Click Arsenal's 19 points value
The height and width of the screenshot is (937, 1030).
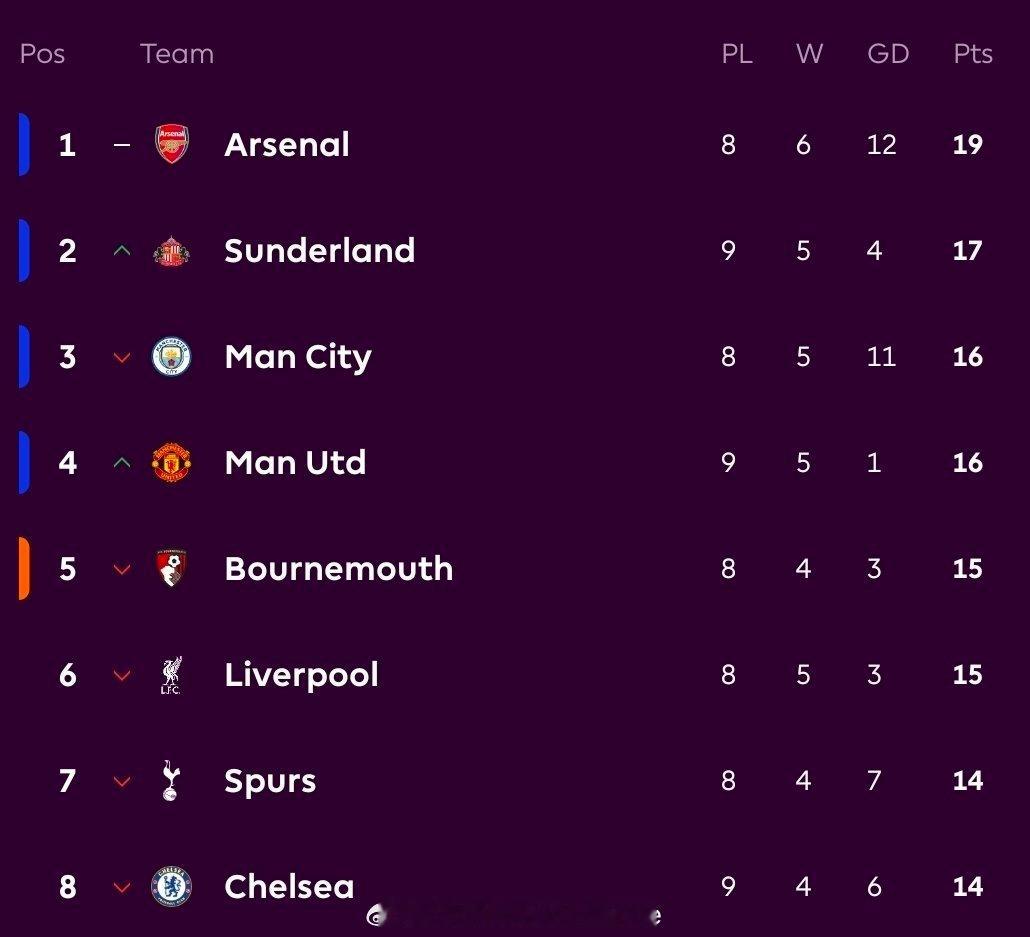(x=967, y=144)
